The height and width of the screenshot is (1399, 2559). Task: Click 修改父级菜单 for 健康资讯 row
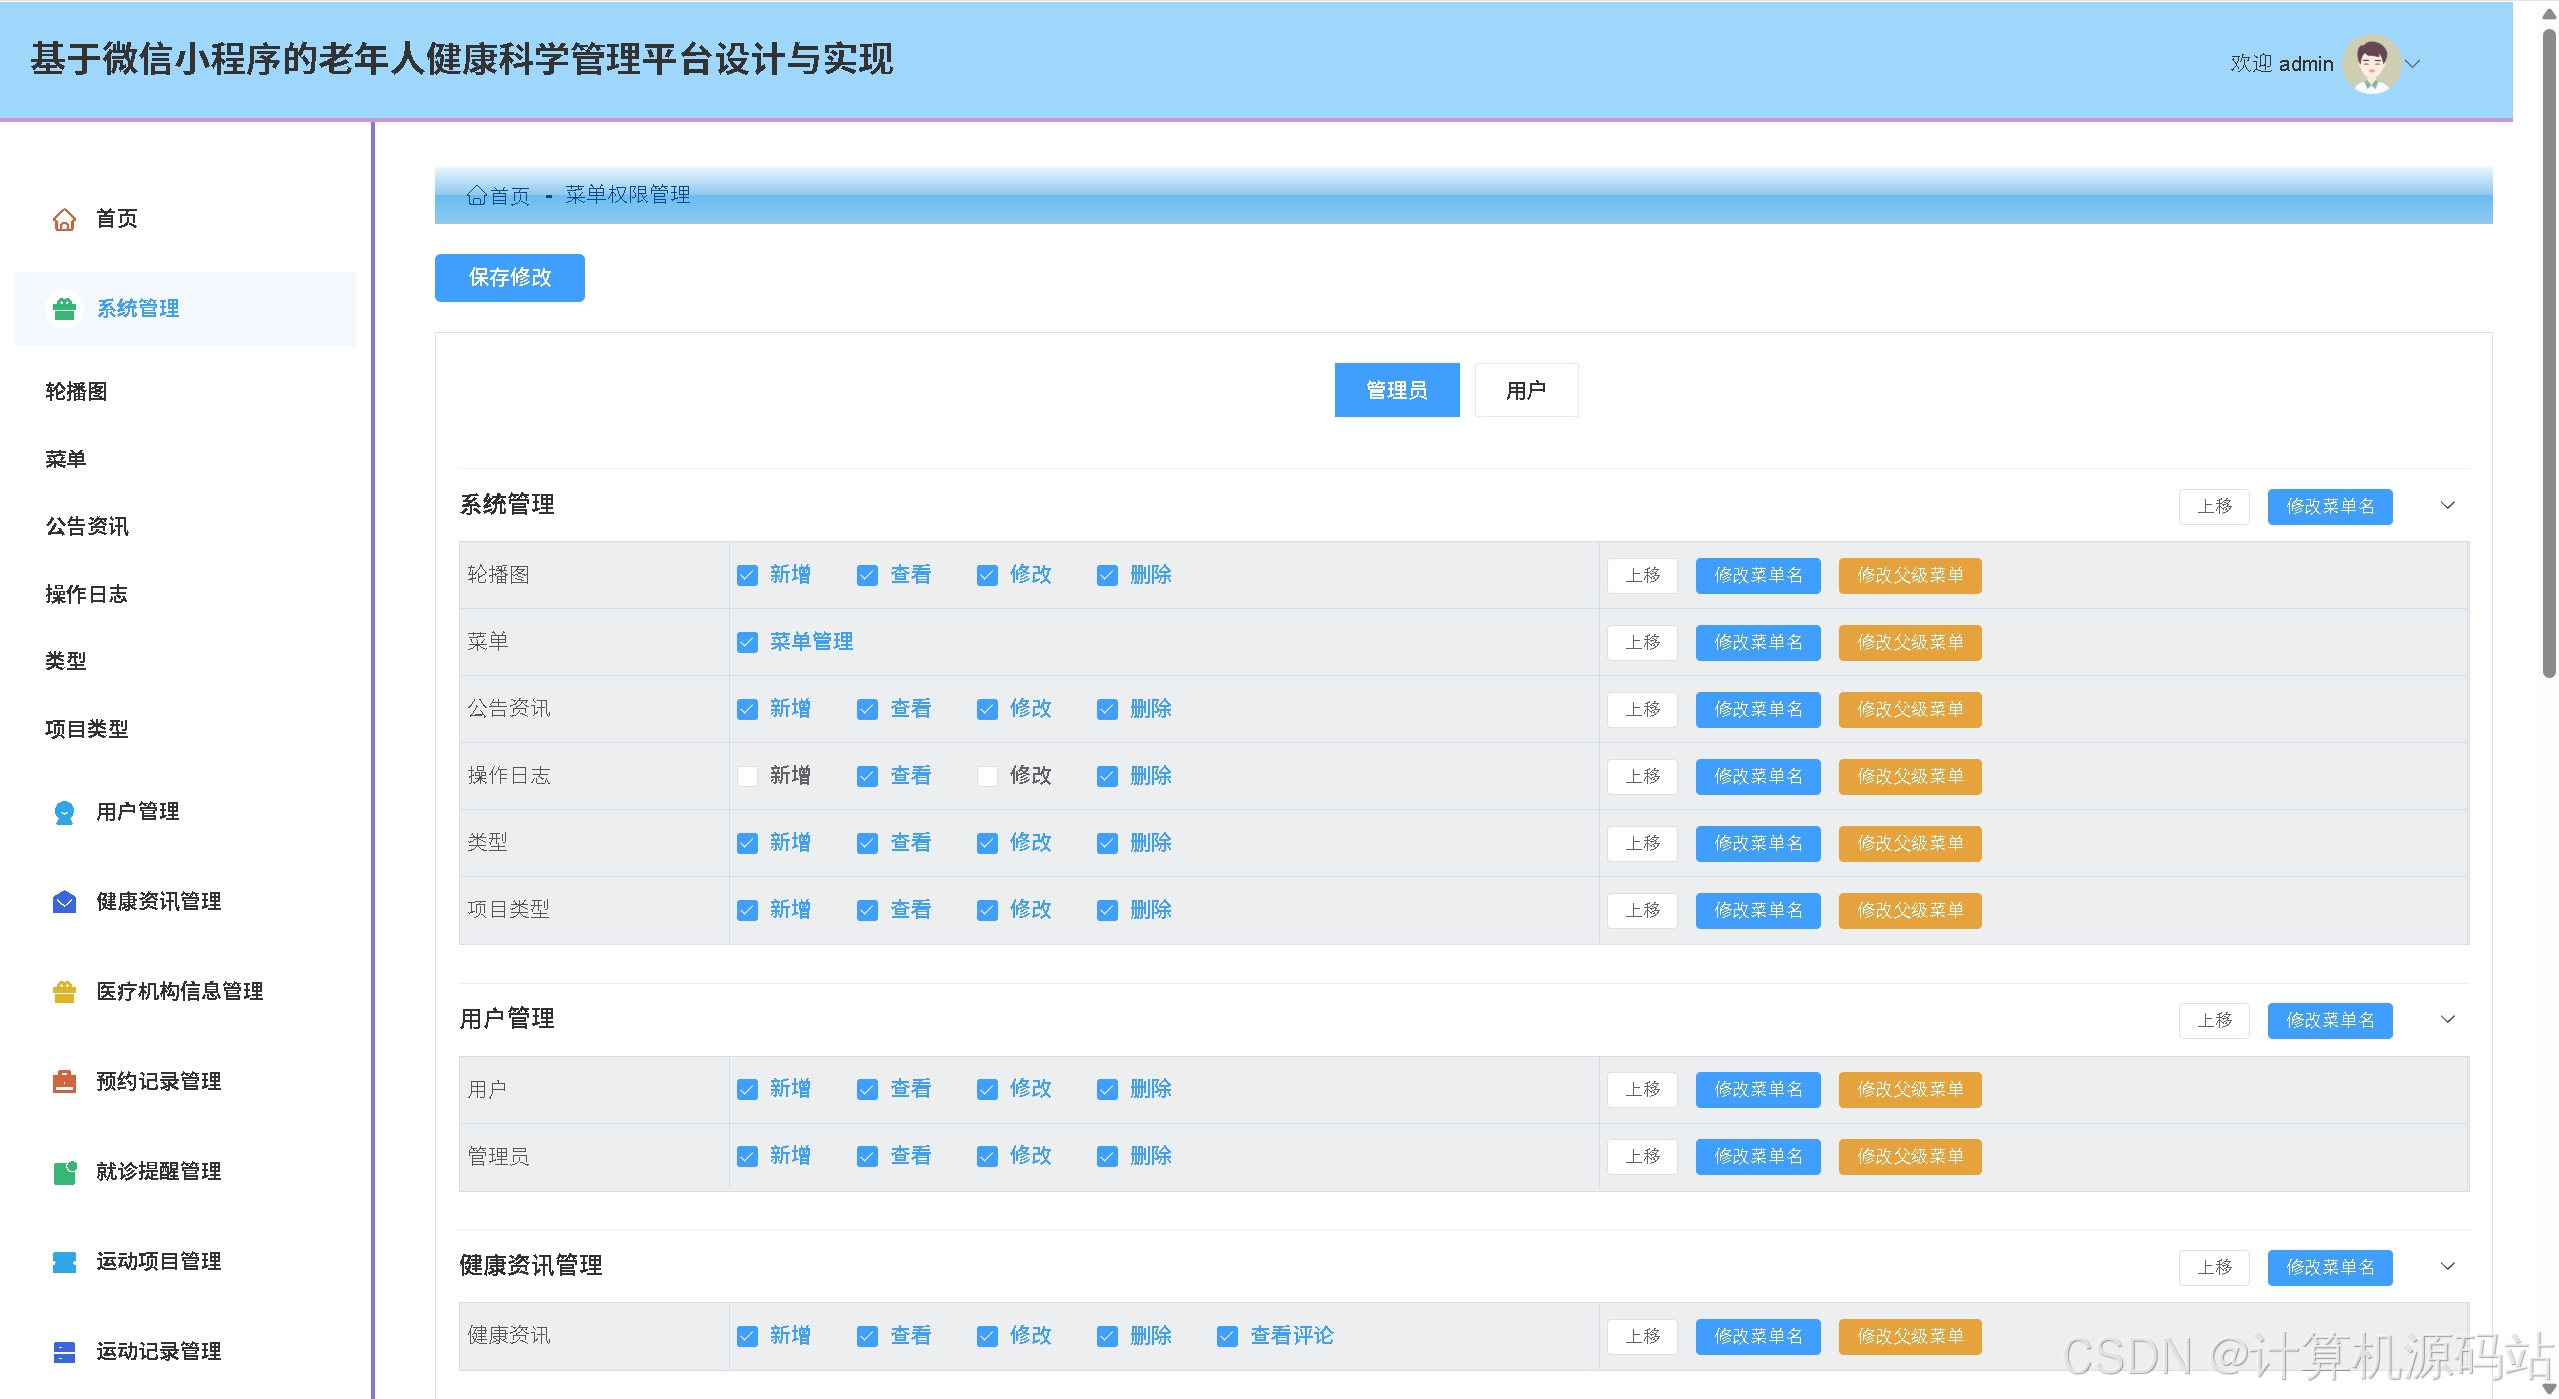[1910, 1337]
